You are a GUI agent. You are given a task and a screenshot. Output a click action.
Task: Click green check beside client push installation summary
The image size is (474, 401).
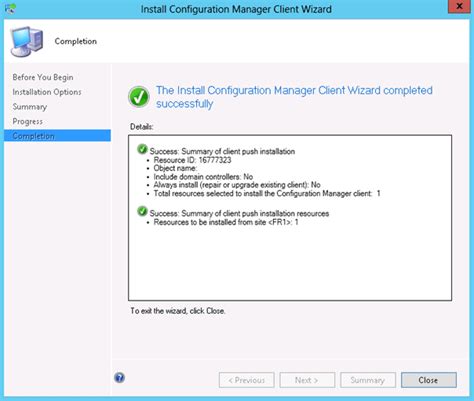point(142,149)
